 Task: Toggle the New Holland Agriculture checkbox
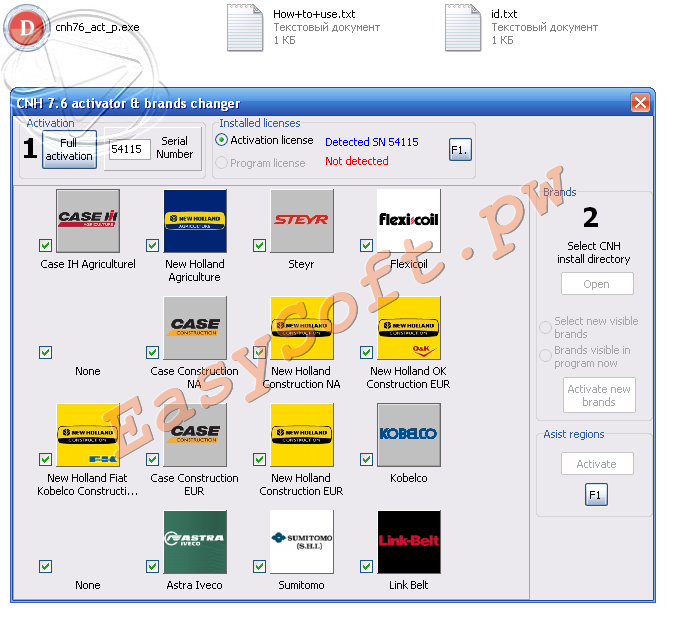point(152,246)
